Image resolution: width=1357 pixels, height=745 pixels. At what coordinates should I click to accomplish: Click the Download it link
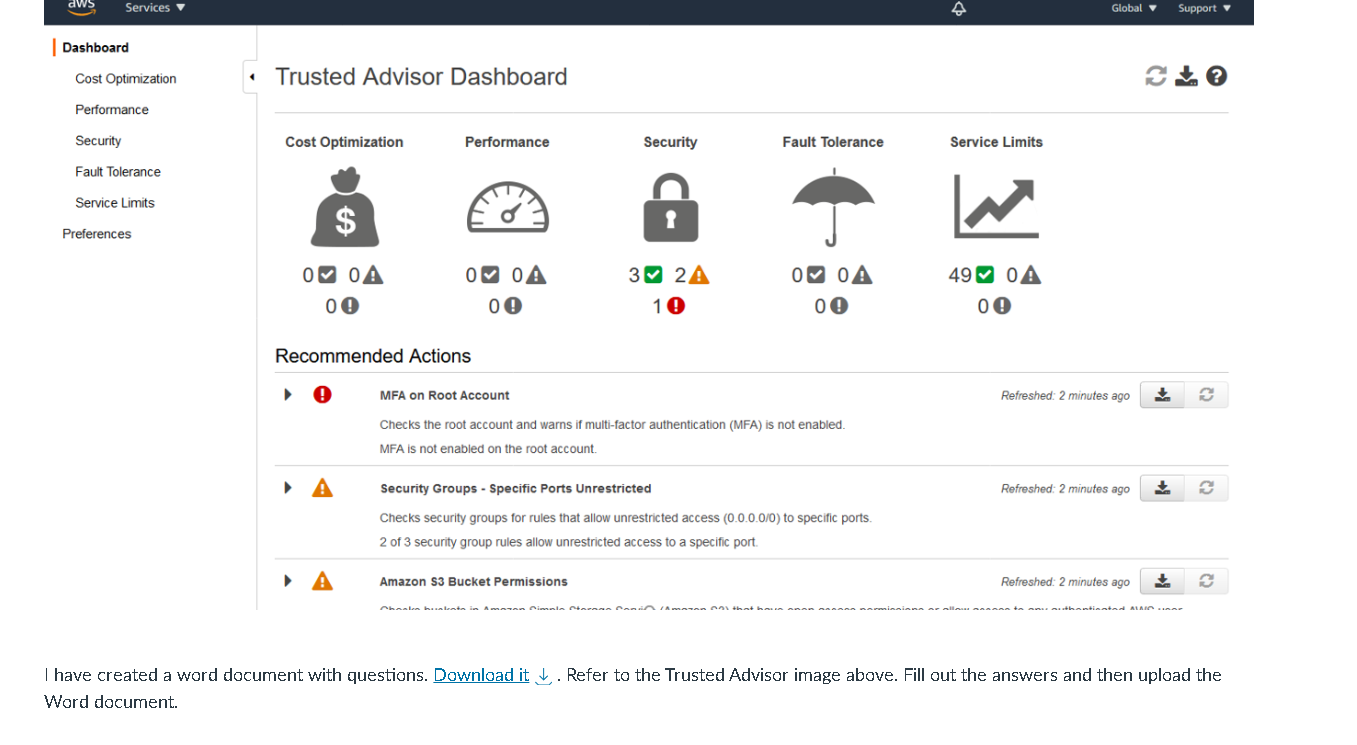480,675
